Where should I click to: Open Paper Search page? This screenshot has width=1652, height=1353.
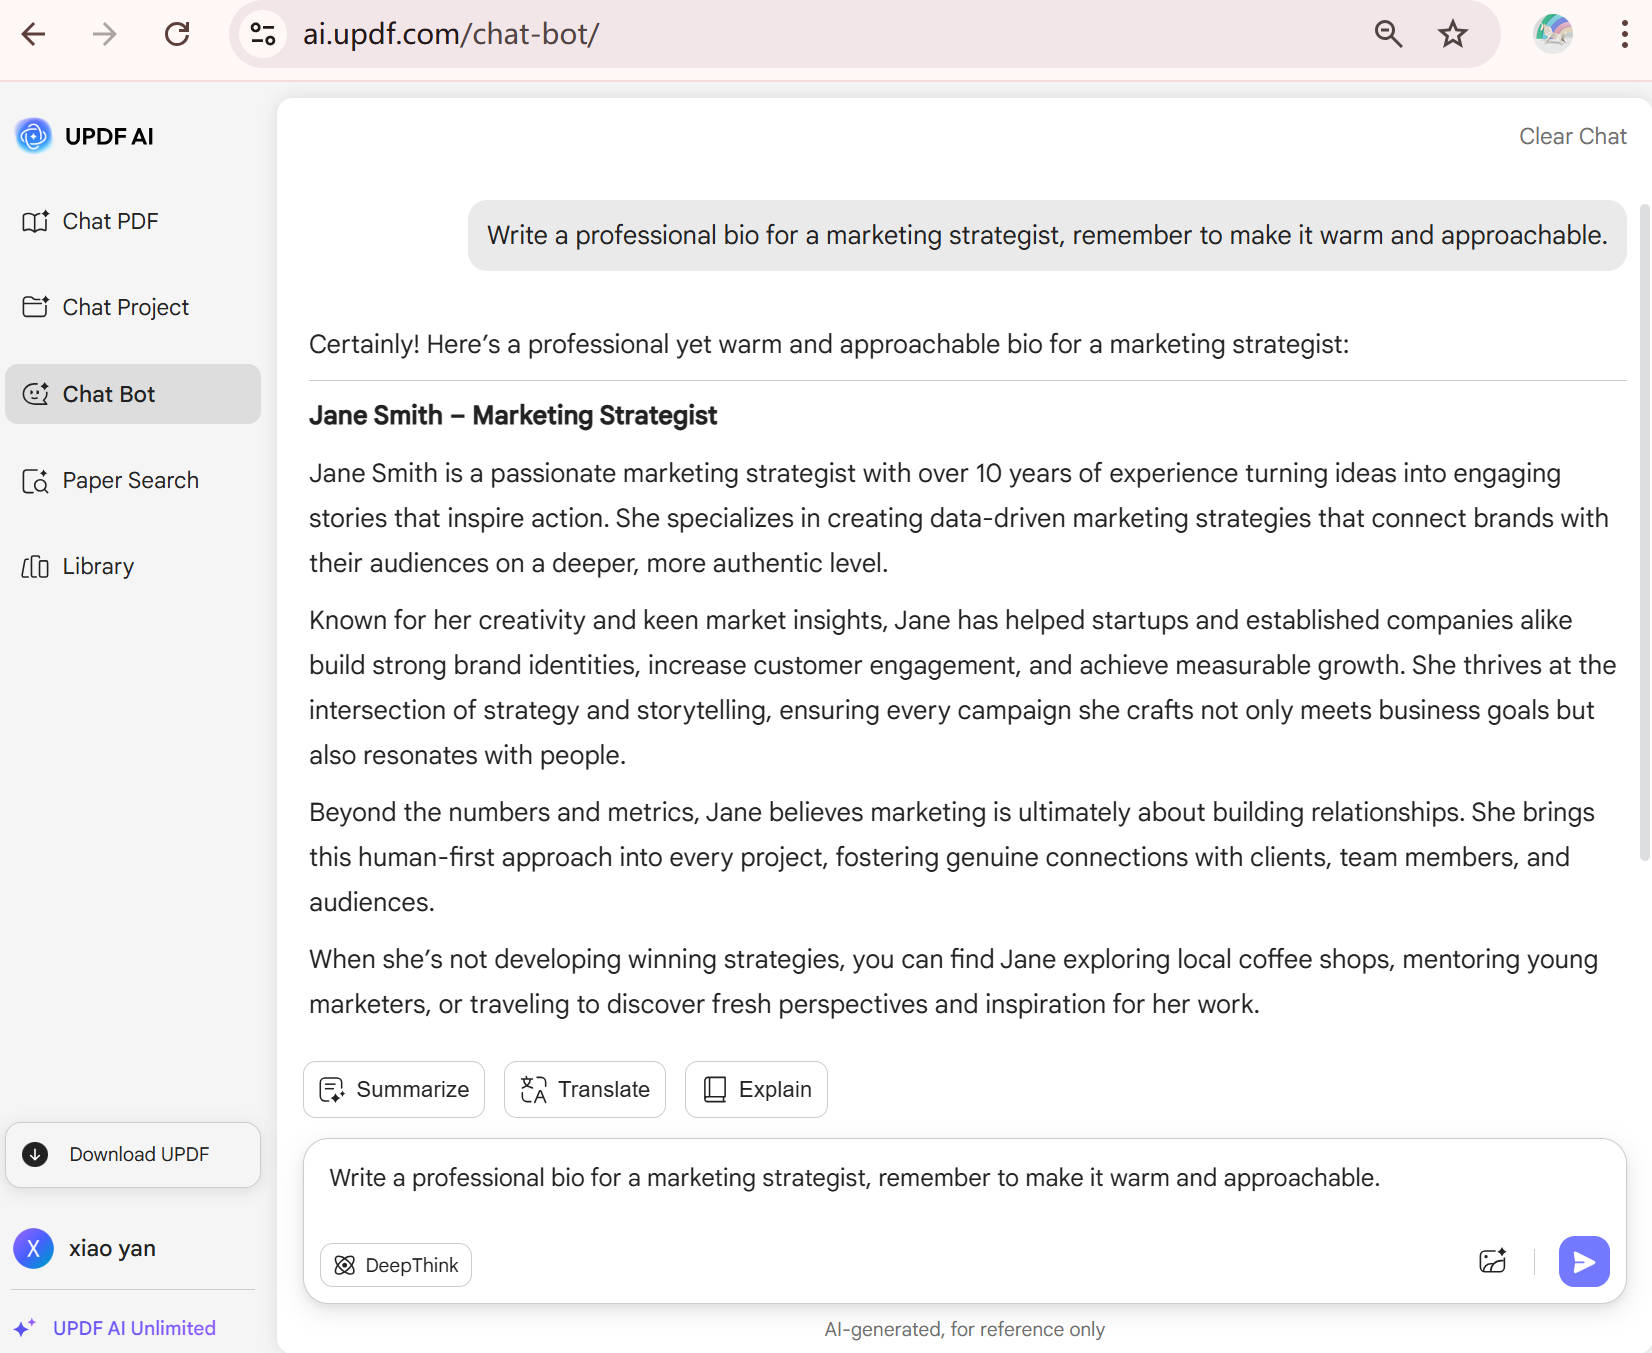130,481
